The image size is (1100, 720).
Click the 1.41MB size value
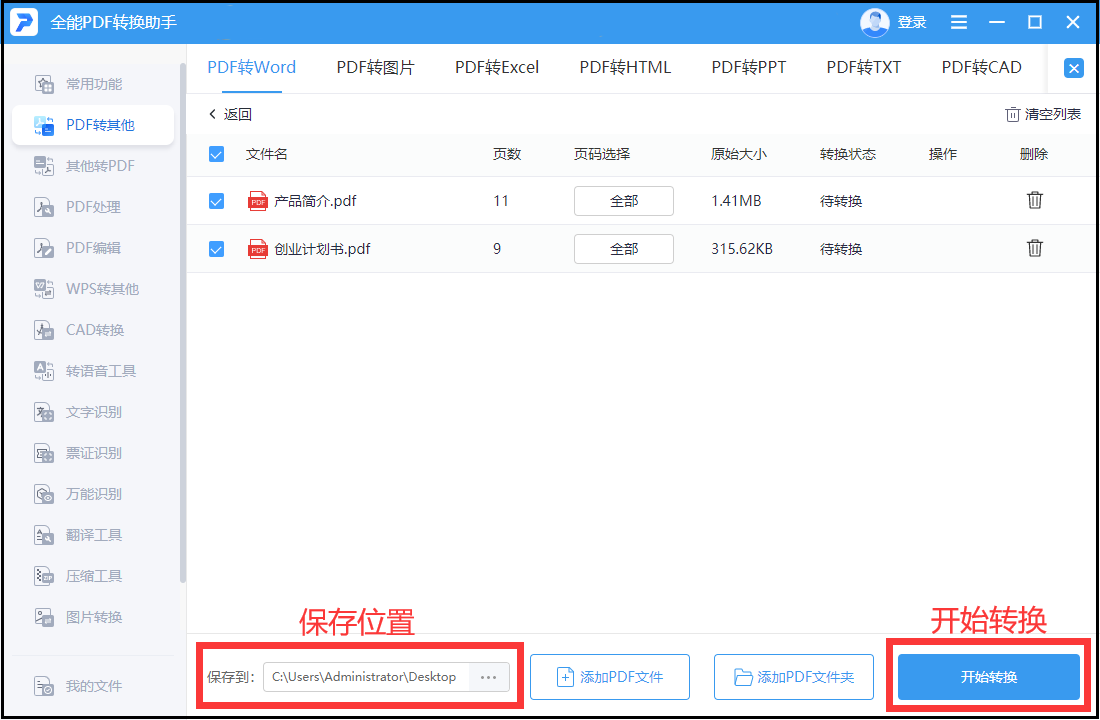[x=736, y=201]
